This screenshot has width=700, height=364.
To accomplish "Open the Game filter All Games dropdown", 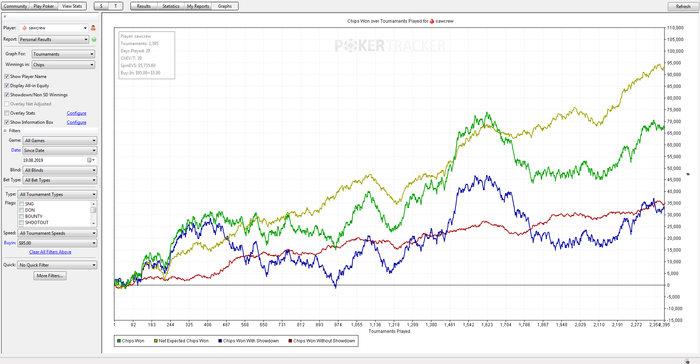I will 60,140.
